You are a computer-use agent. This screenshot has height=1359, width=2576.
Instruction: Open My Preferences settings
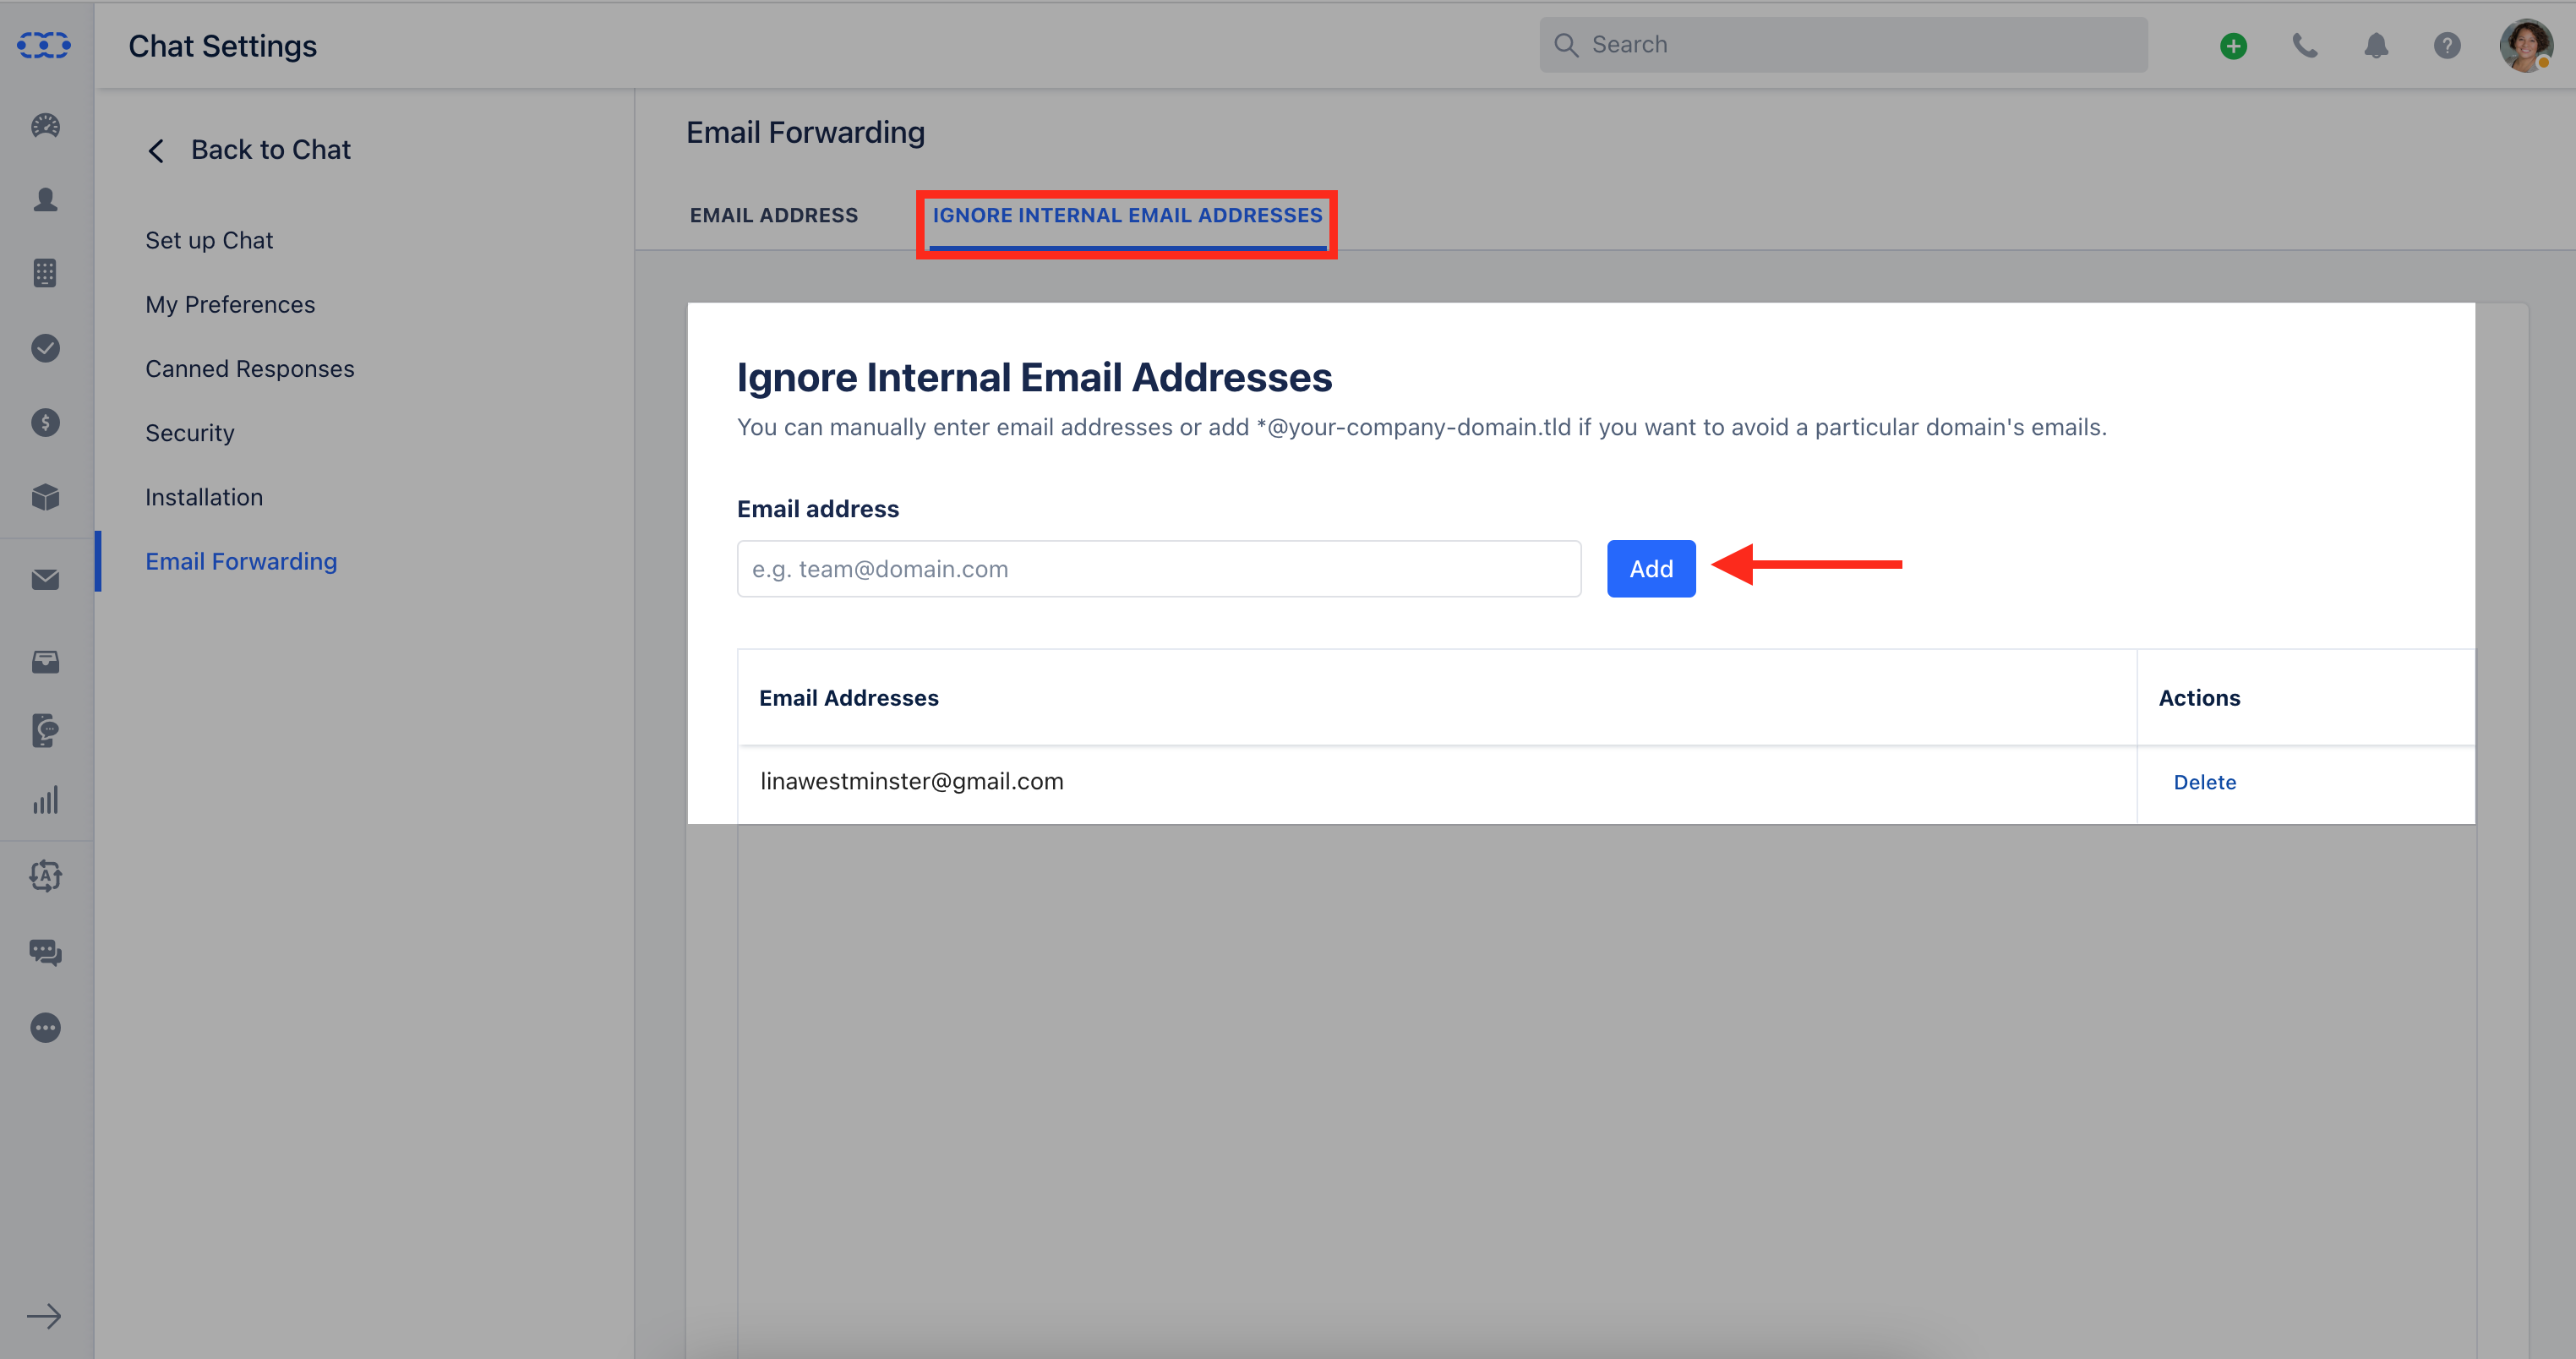point(230,305)
